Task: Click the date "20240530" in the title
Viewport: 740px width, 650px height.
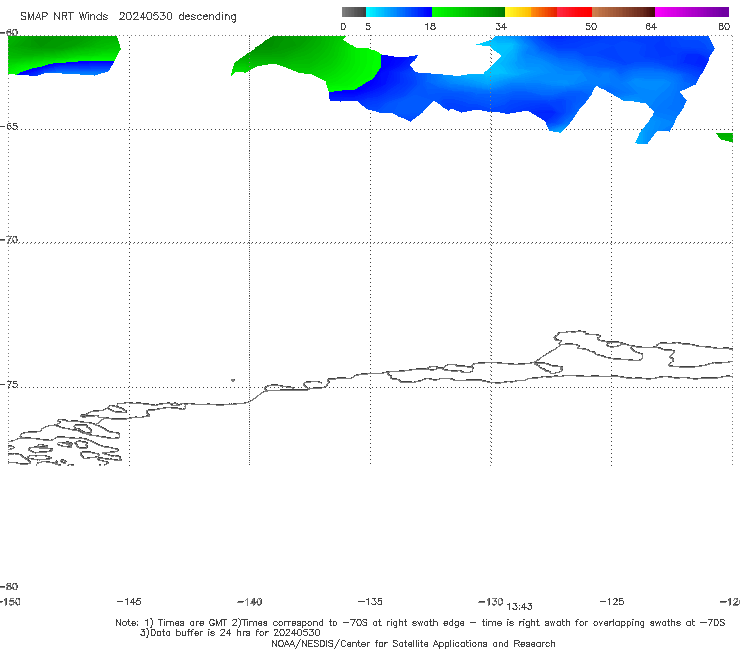Action: pos(145,16)
